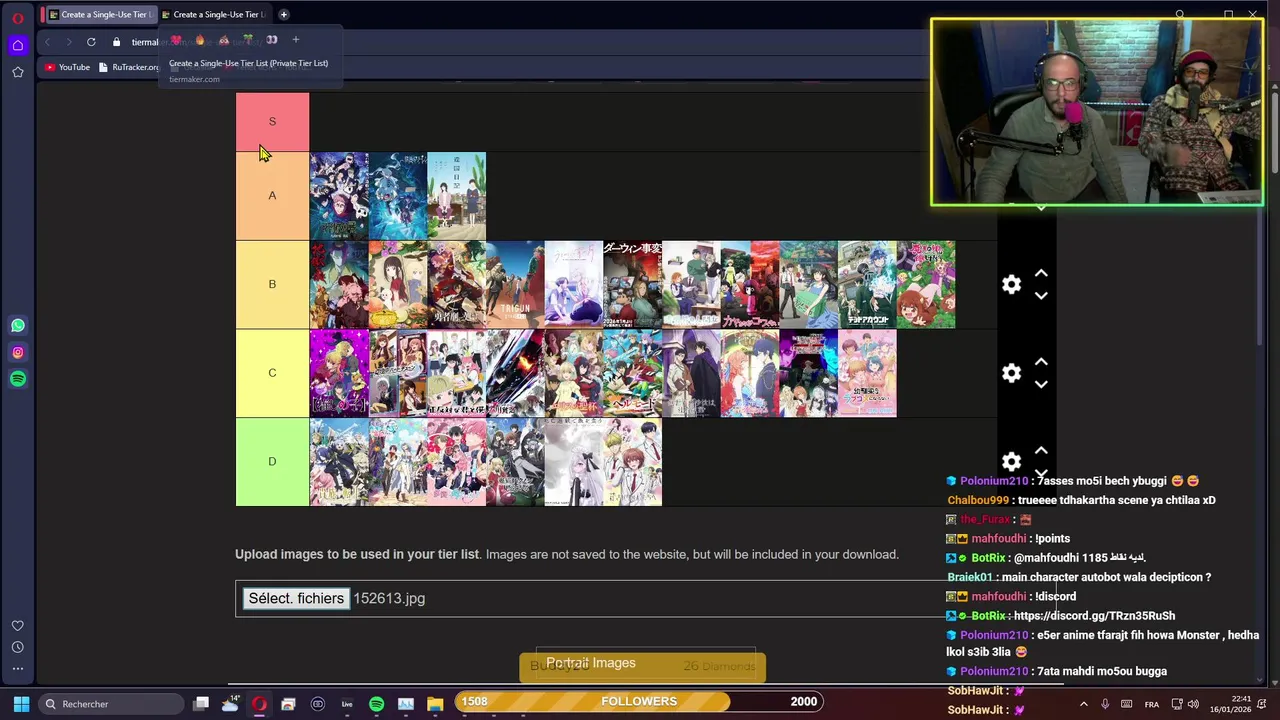Open the sidebar three-dots more options
Viewport: 1280px width, 720px height.
point(18,668)
